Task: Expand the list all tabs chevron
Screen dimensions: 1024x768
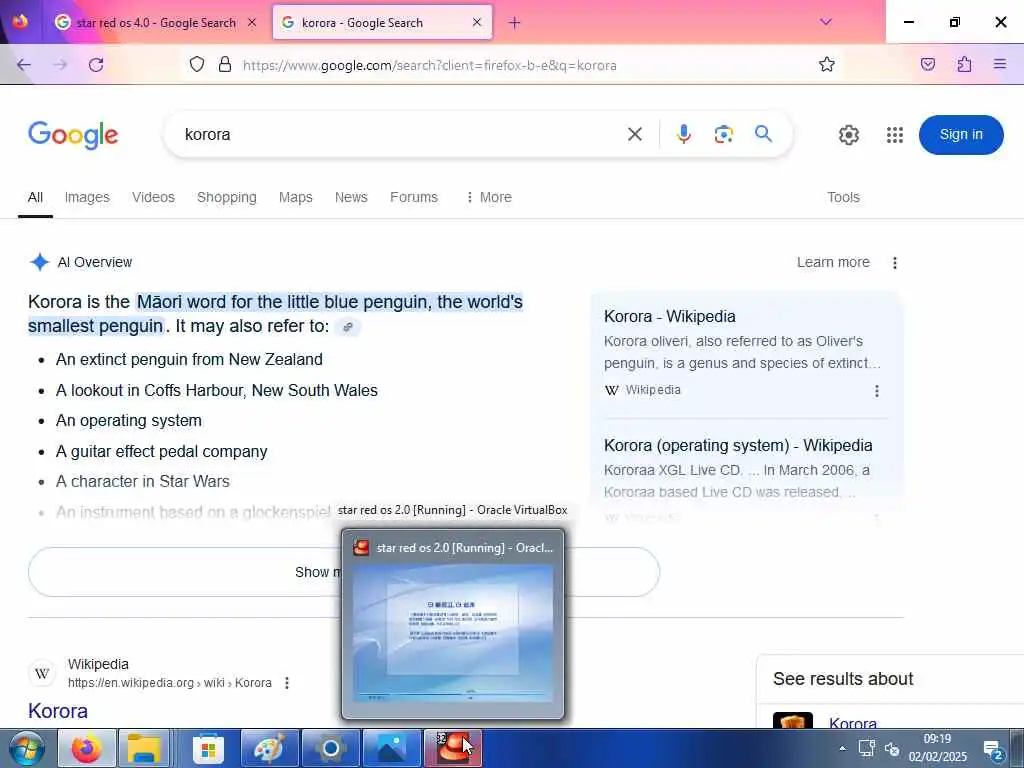Action: point(826,22)
